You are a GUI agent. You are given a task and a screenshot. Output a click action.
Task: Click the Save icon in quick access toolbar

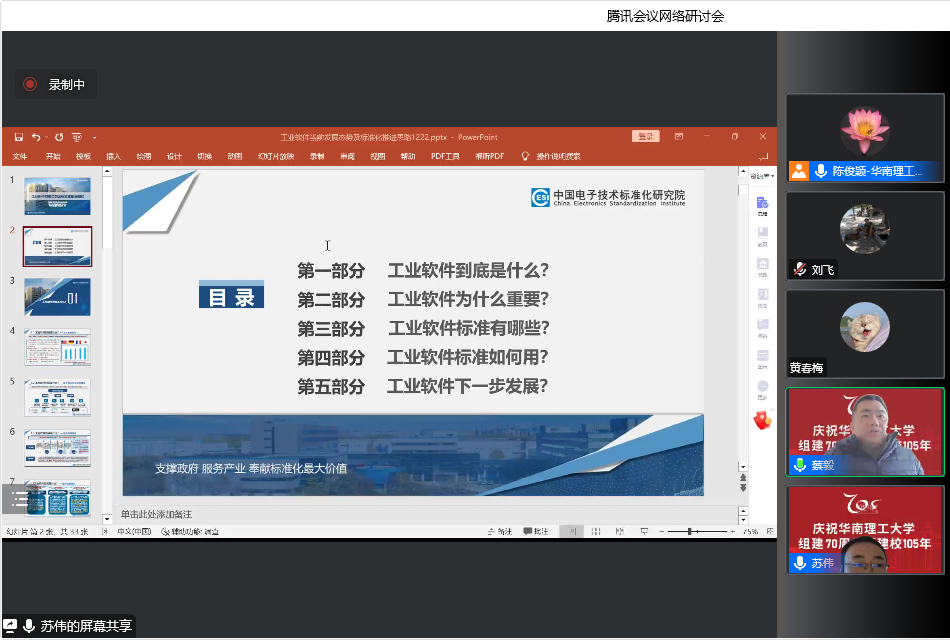pos(18,137)
